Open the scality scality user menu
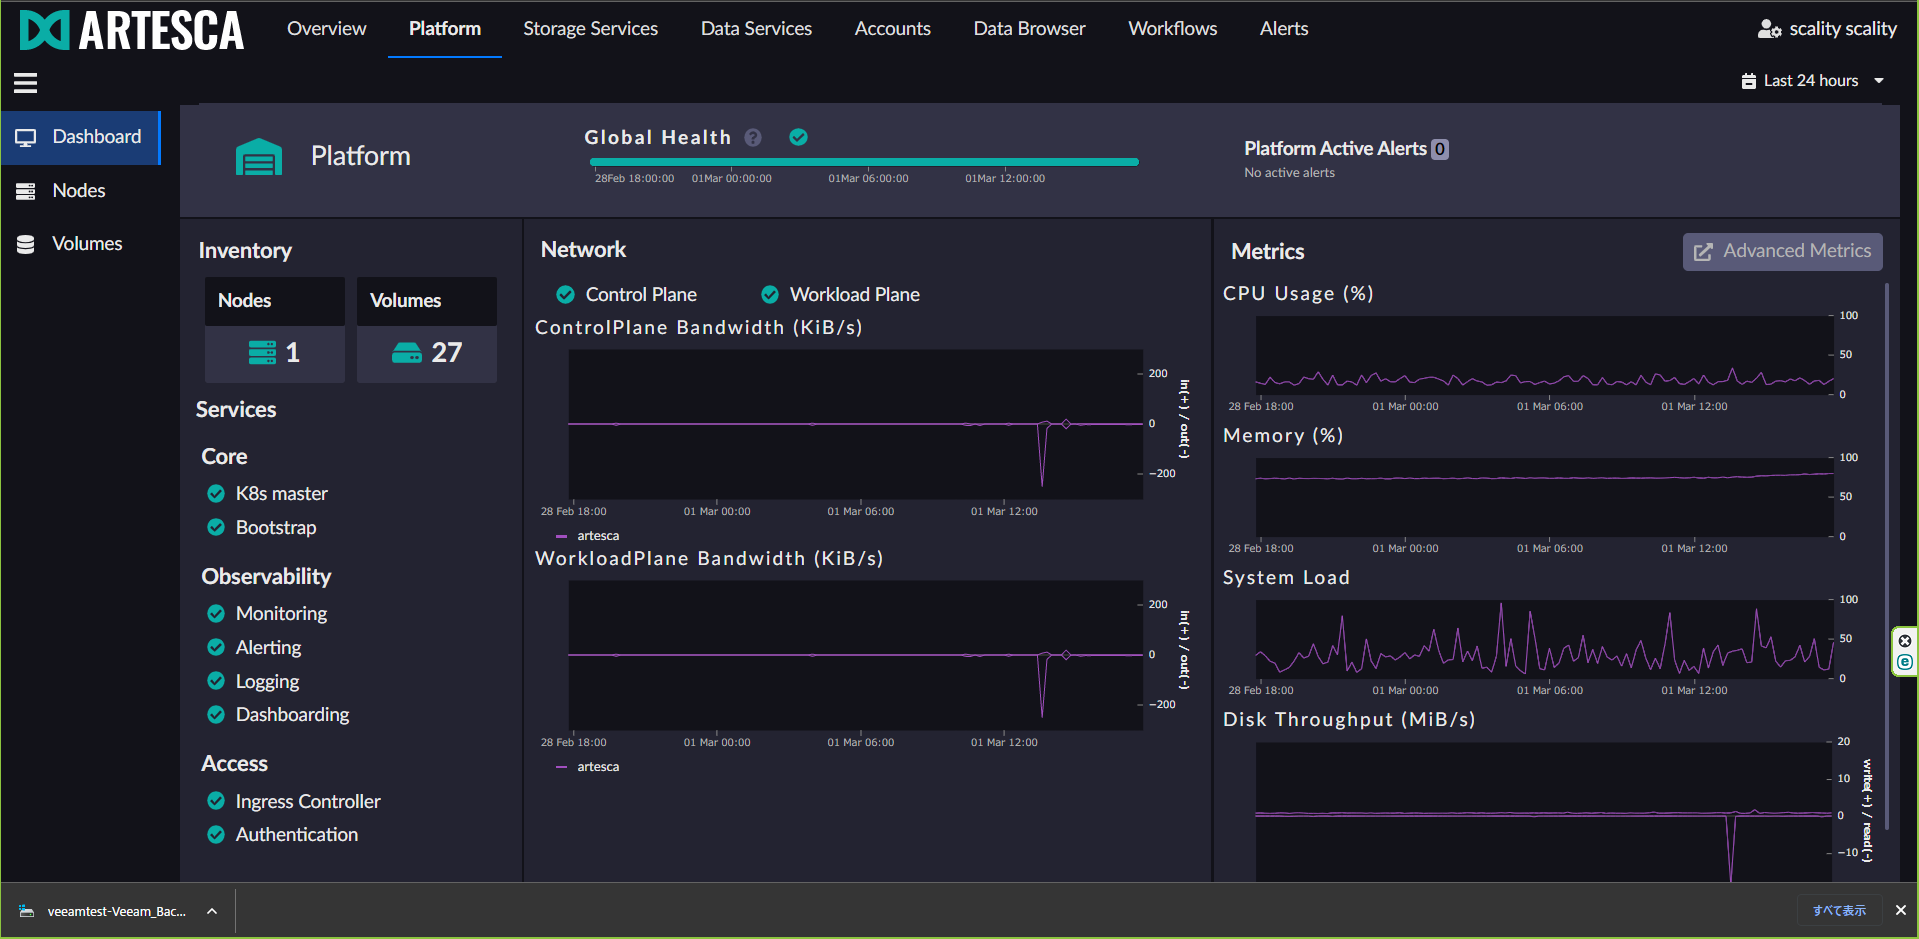Screen dimensions: 1919x939 click(1827, 29)
